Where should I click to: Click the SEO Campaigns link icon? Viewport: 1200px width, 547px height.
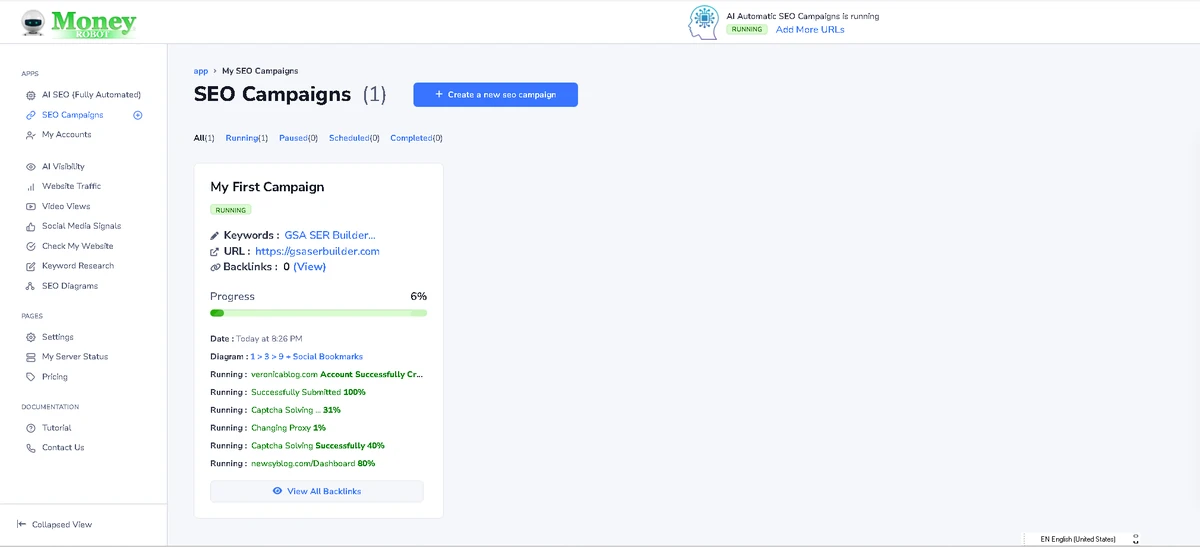tap(31, 115)
